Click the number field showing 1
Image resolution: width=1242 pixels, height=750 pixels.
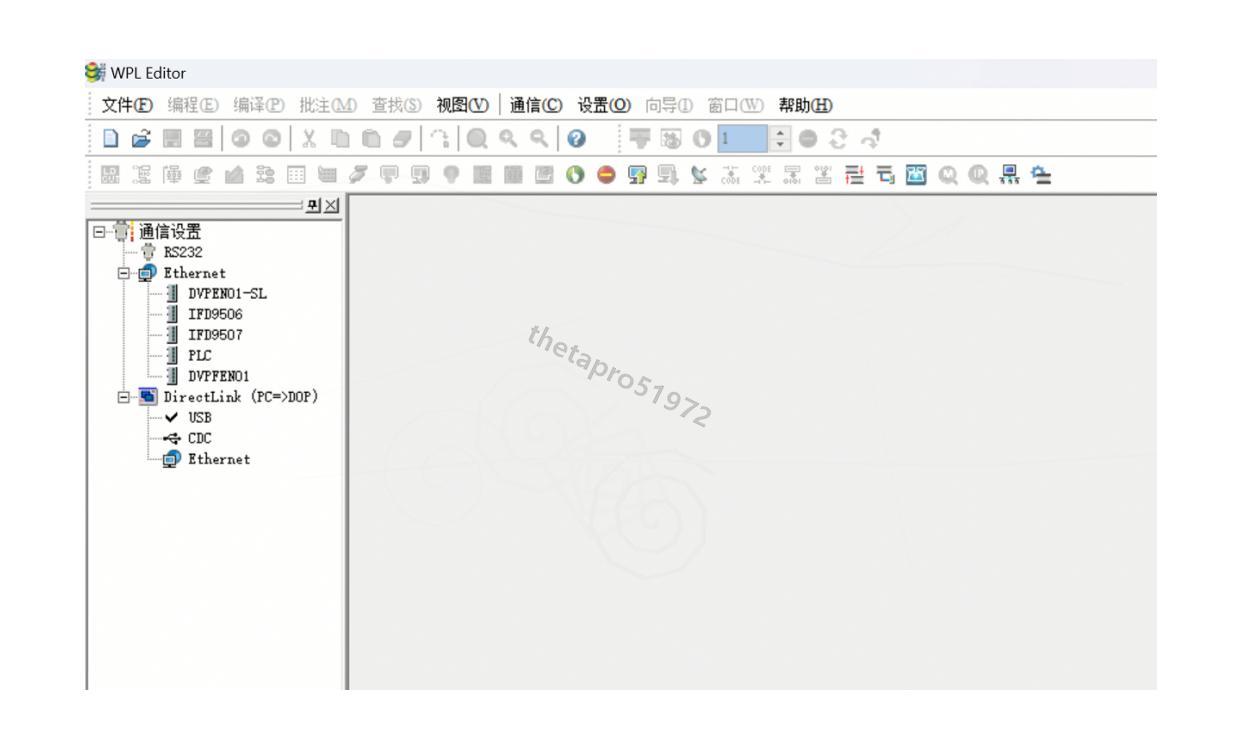coord(744,137)
